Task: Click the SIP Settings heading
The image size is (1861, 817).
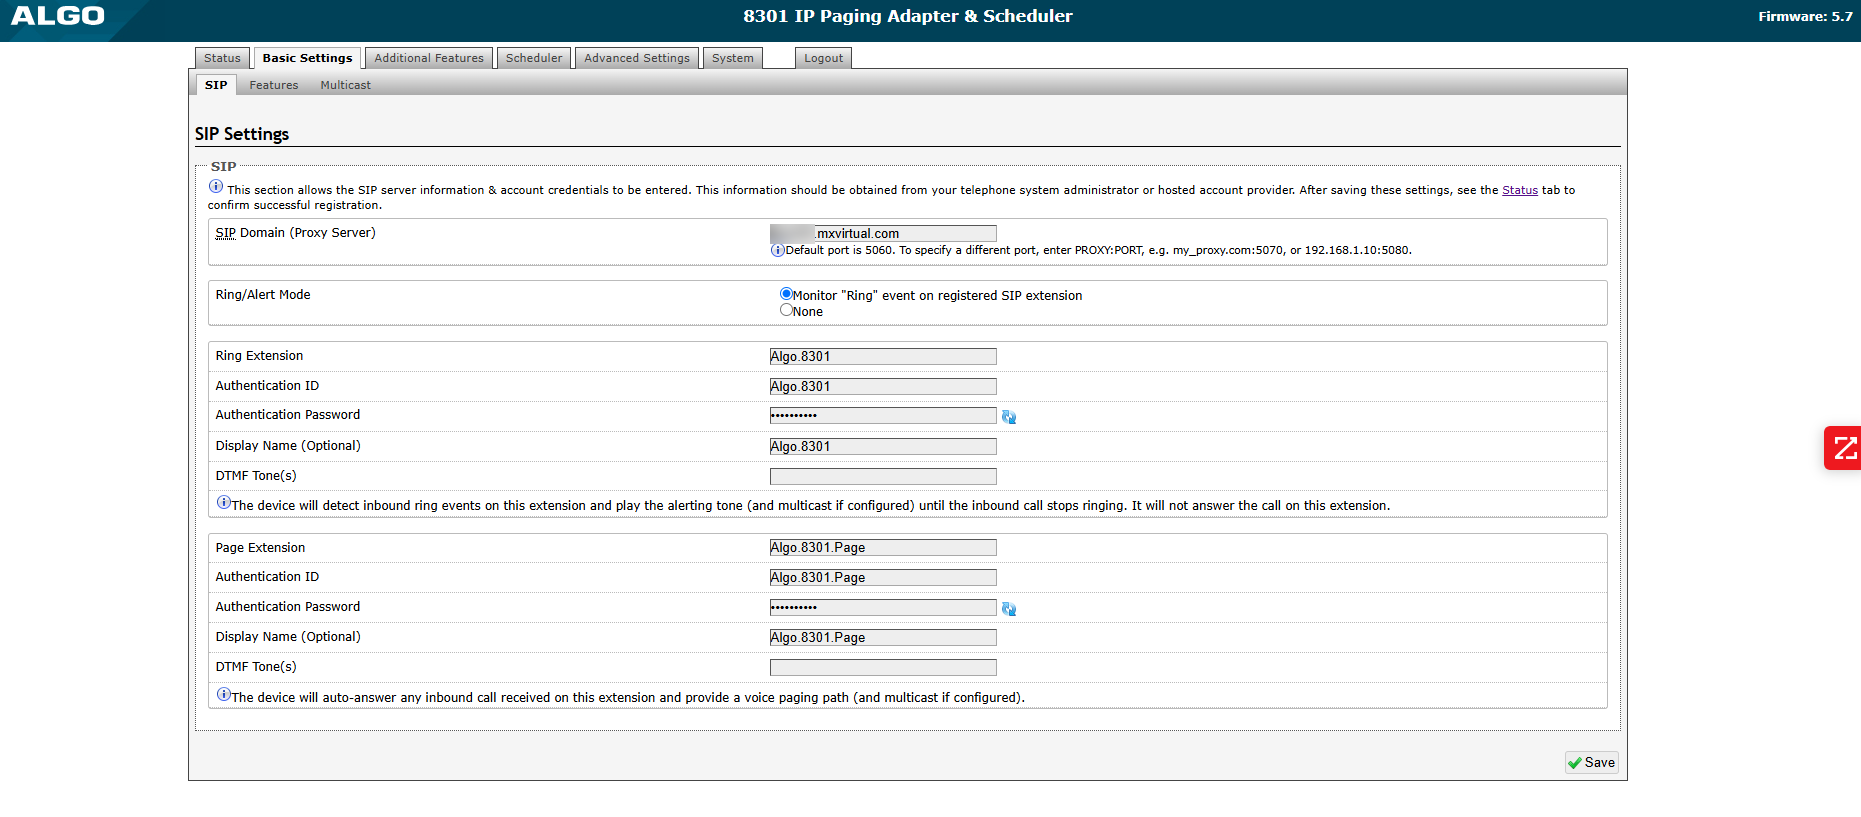Action: click(242, 134)
